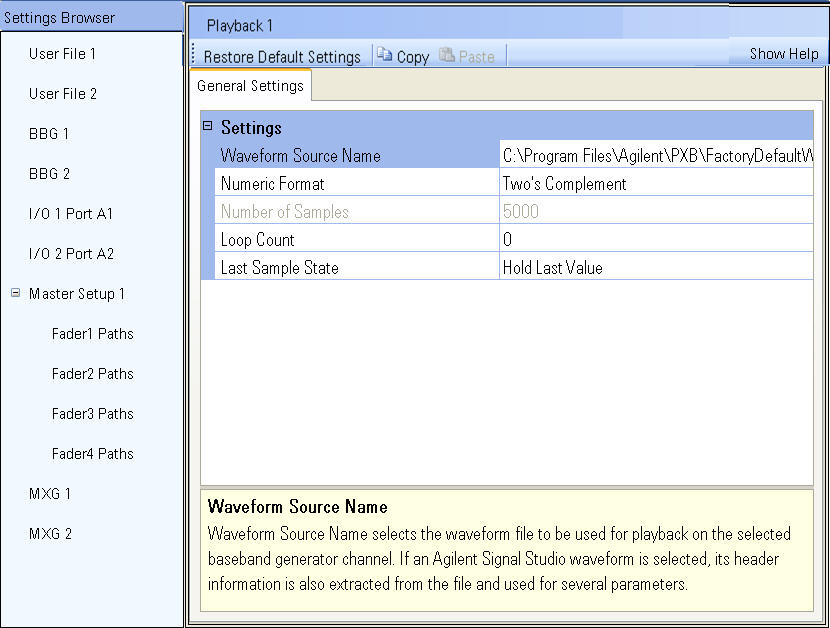Select User File 1 in Settings Browser
The height and width of the screenshot is (628, 830).
pyautogui.click(x=62, y=54)
